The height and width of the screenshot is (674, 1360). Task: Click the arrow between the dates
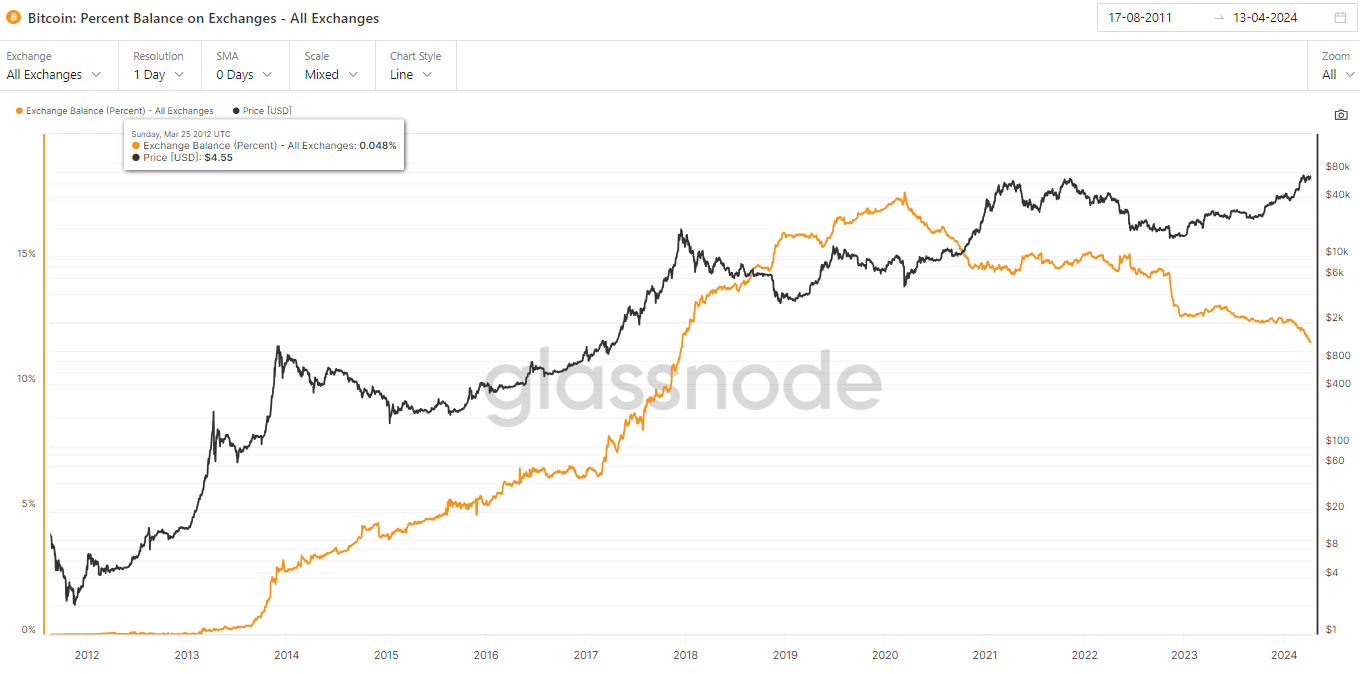point(1218,18)
